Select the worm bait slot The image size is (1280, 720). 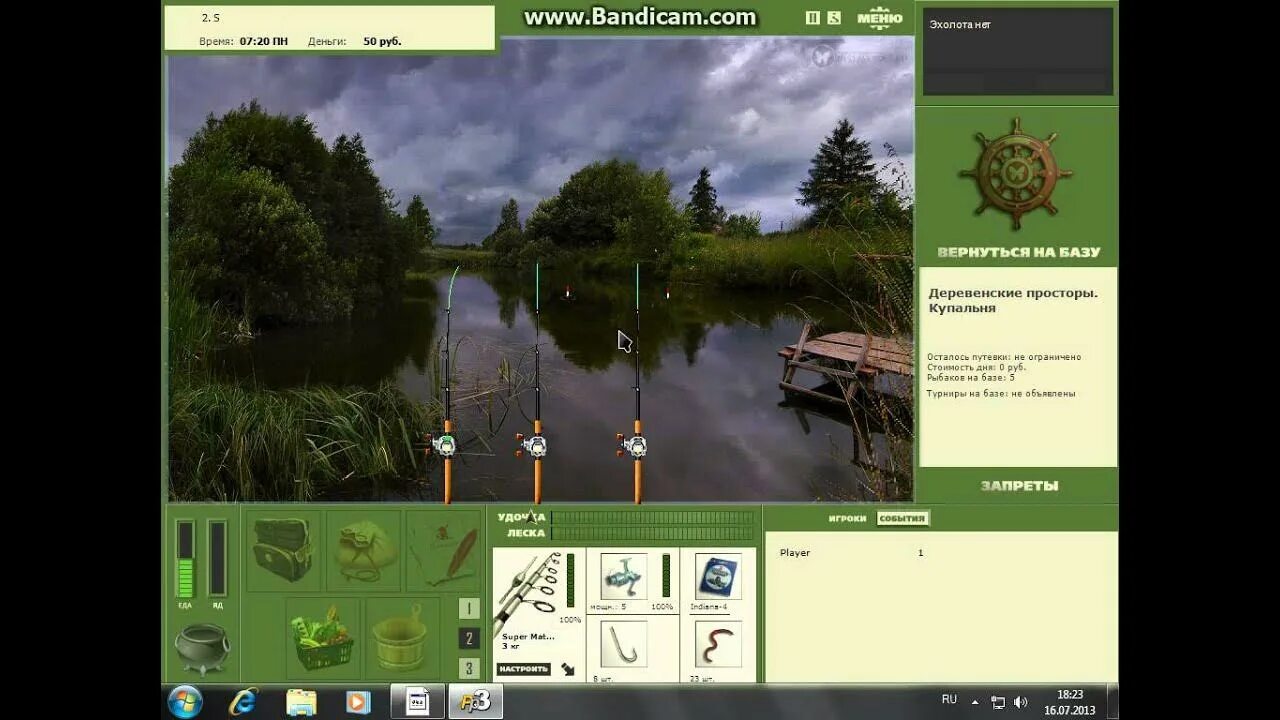[718, 644]
